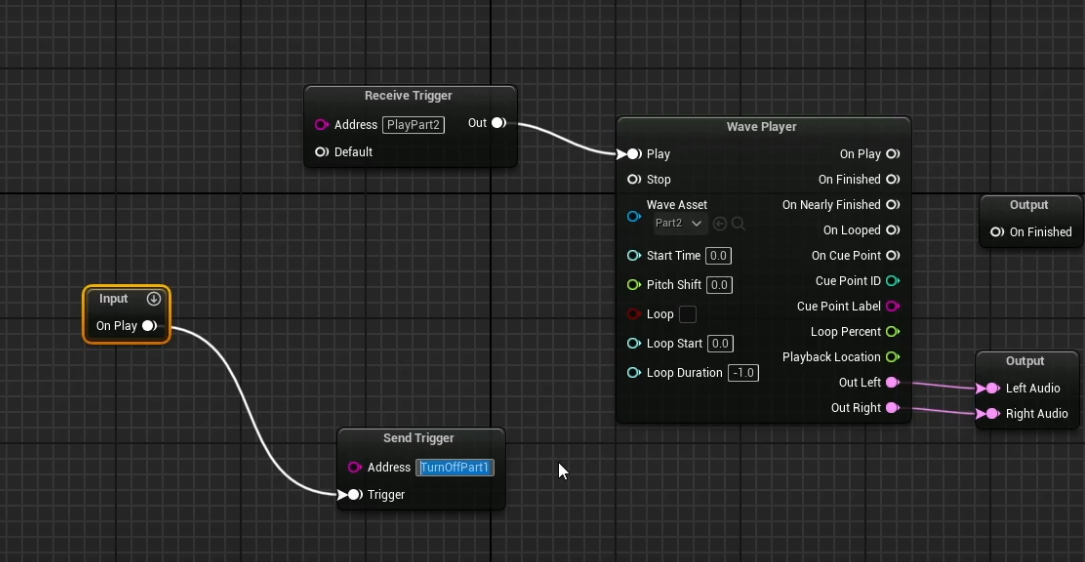The image size is (1085, 562).
Task: Click the Loop Start input pin
Action: coord(634,343)
